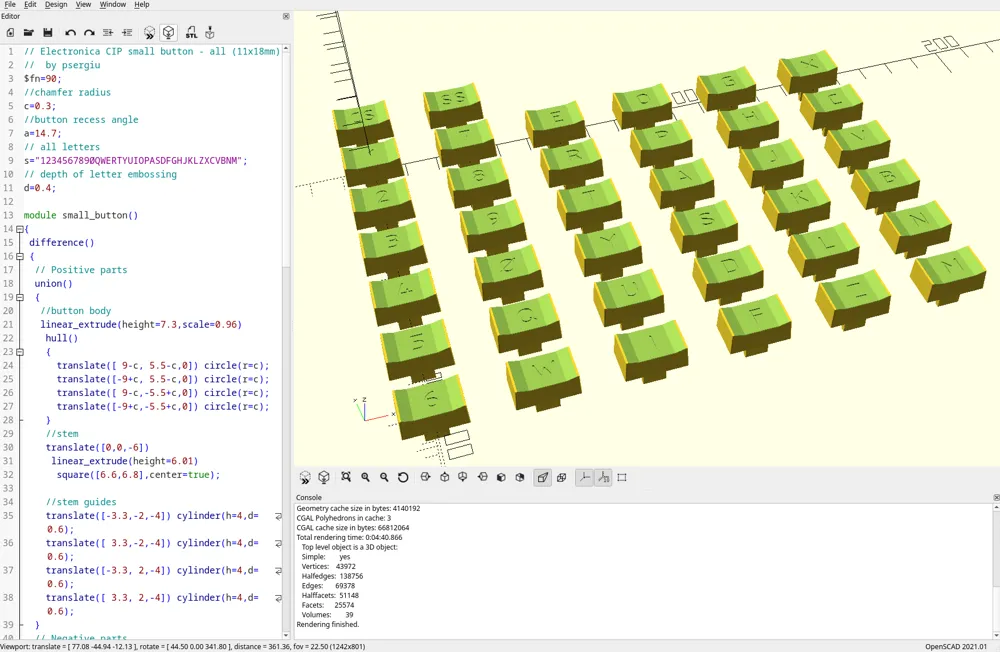
Task: Close the Editor panel
Action: [286, 16]
